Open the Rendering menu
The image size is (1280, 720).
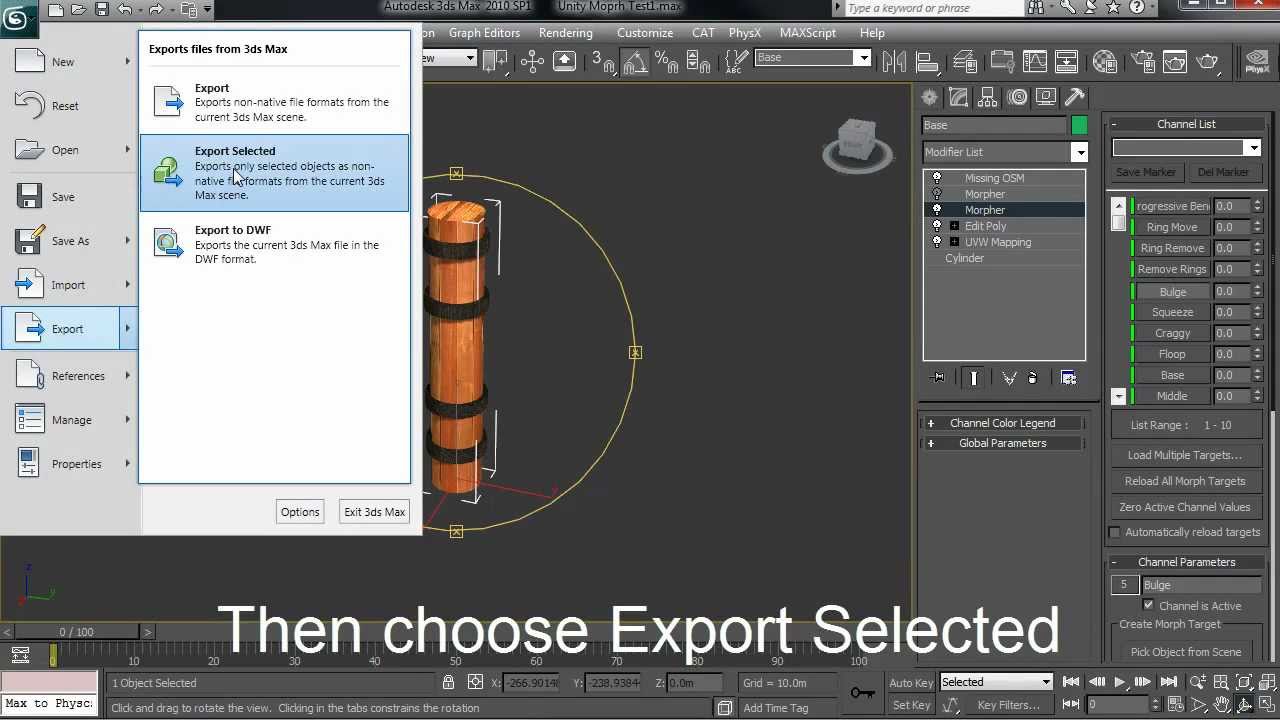tap(565, 33)
